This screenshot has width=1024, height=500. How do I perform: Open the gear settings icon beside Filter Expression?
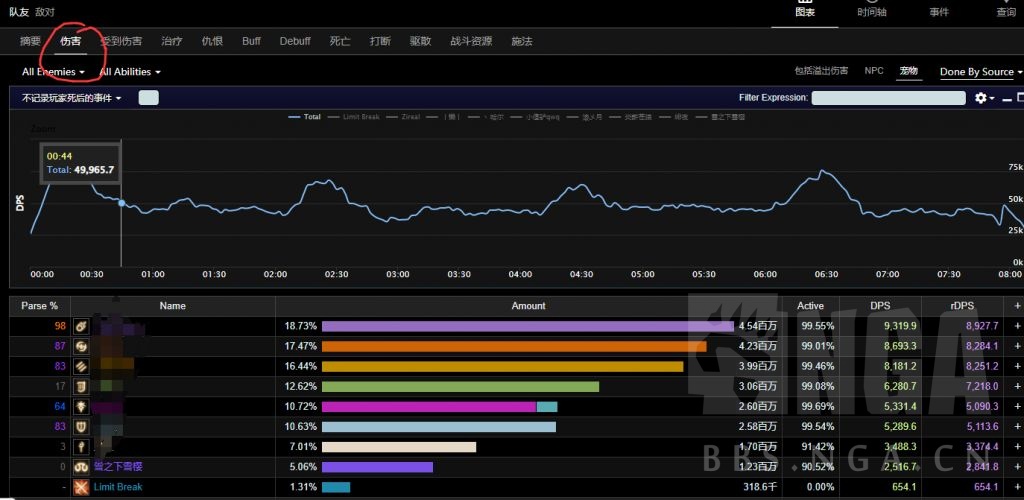point(982,98)
